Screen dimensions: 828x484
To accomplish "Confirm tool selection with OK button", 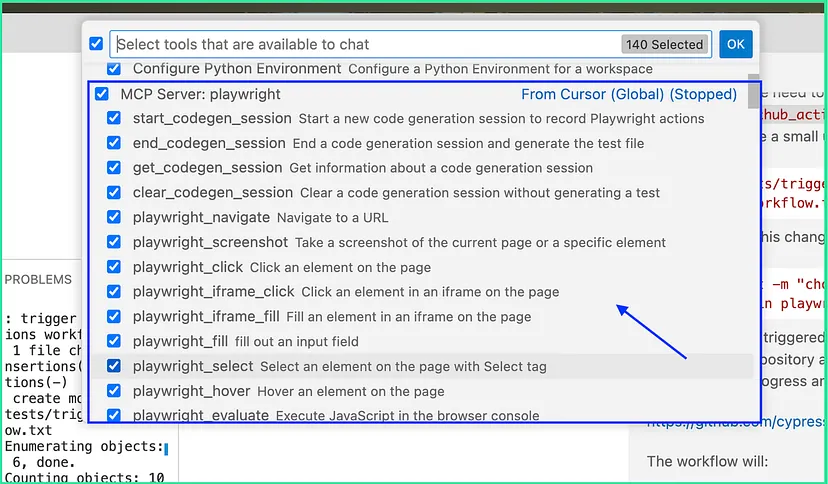I will (736, 44).
